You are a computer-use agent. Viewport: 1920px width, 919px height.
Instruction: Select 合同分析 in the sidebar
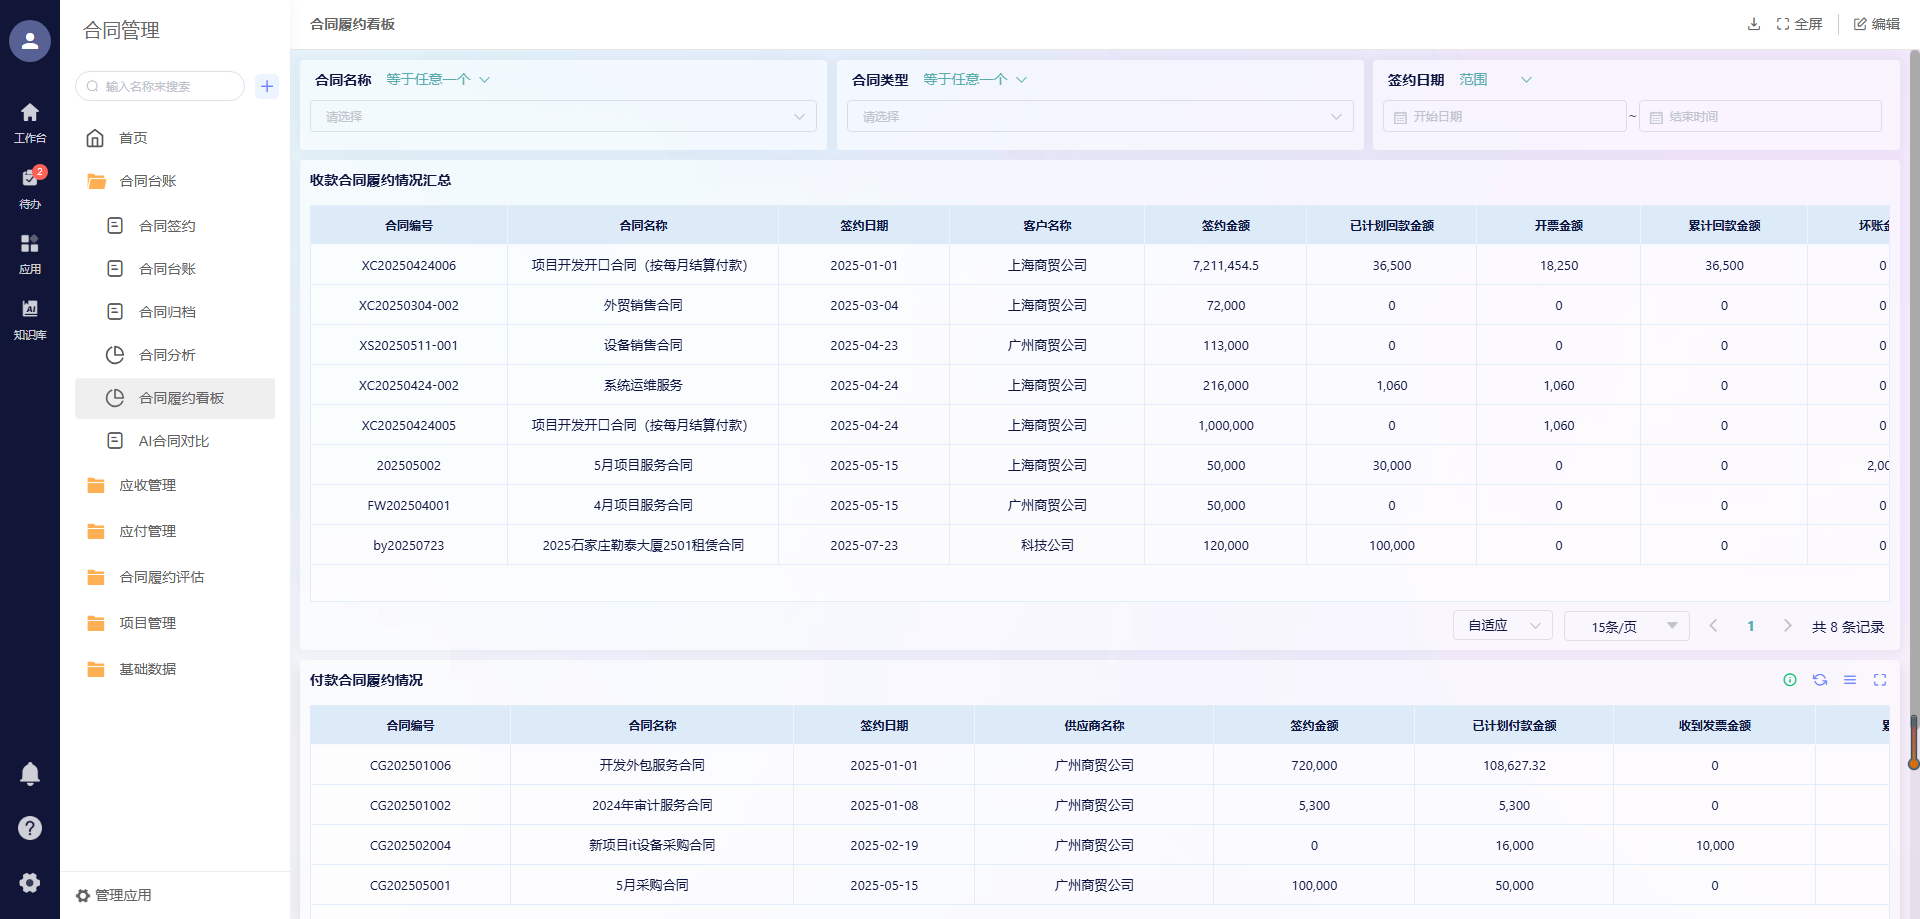pos(167,355)
